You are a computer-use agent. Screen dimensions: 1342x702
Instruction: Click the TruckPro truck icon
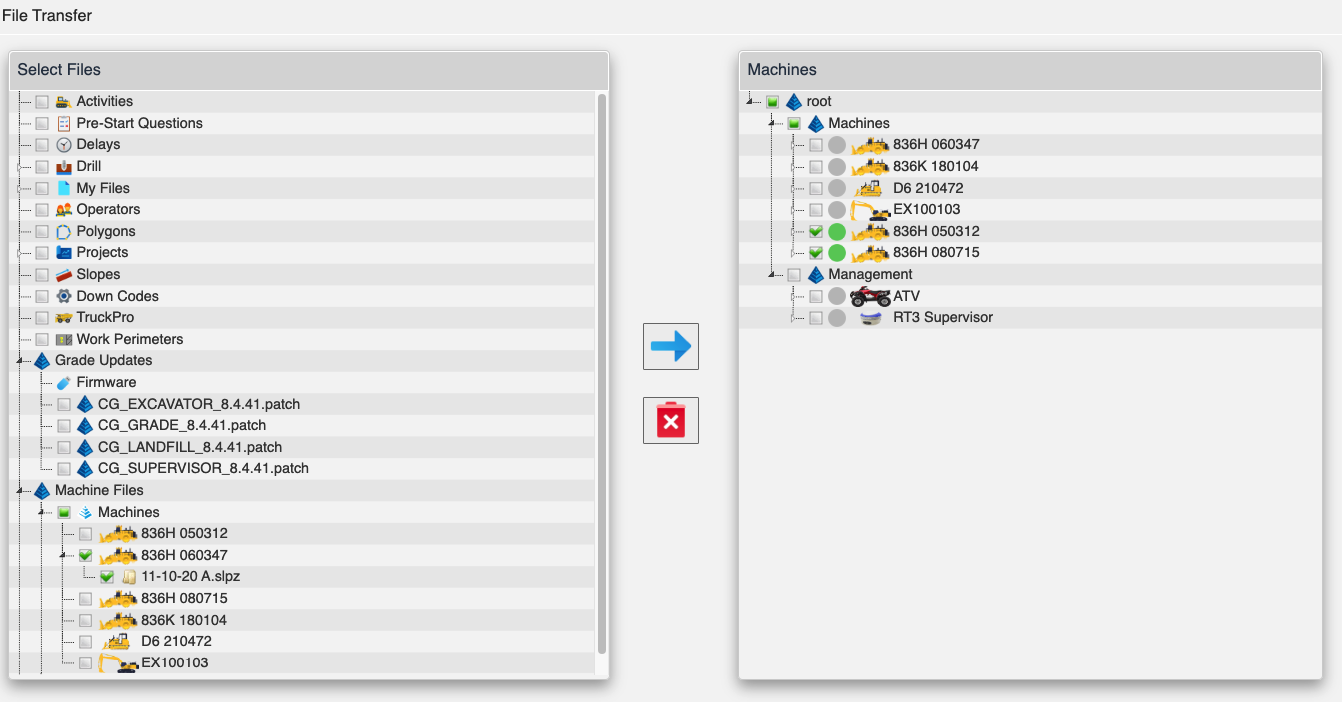64,317
